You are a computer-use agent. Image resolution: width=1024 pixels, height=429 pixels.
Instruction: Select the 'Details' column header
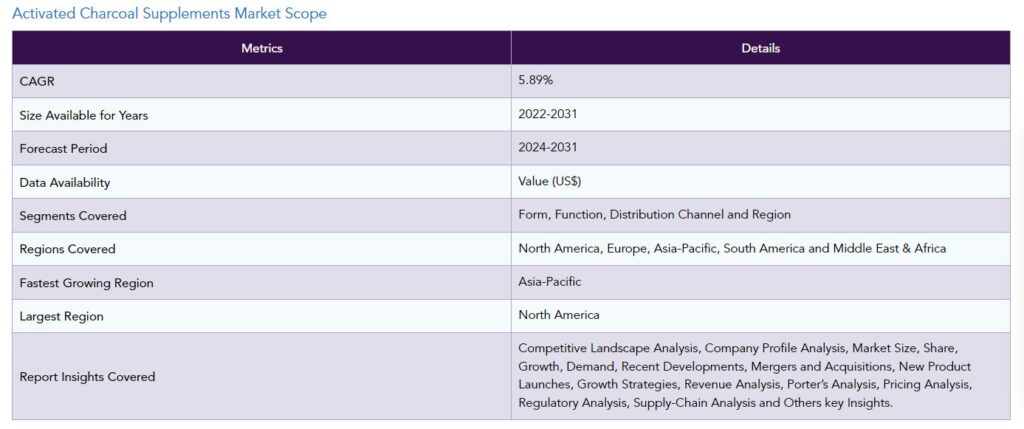tap(761, 48)
